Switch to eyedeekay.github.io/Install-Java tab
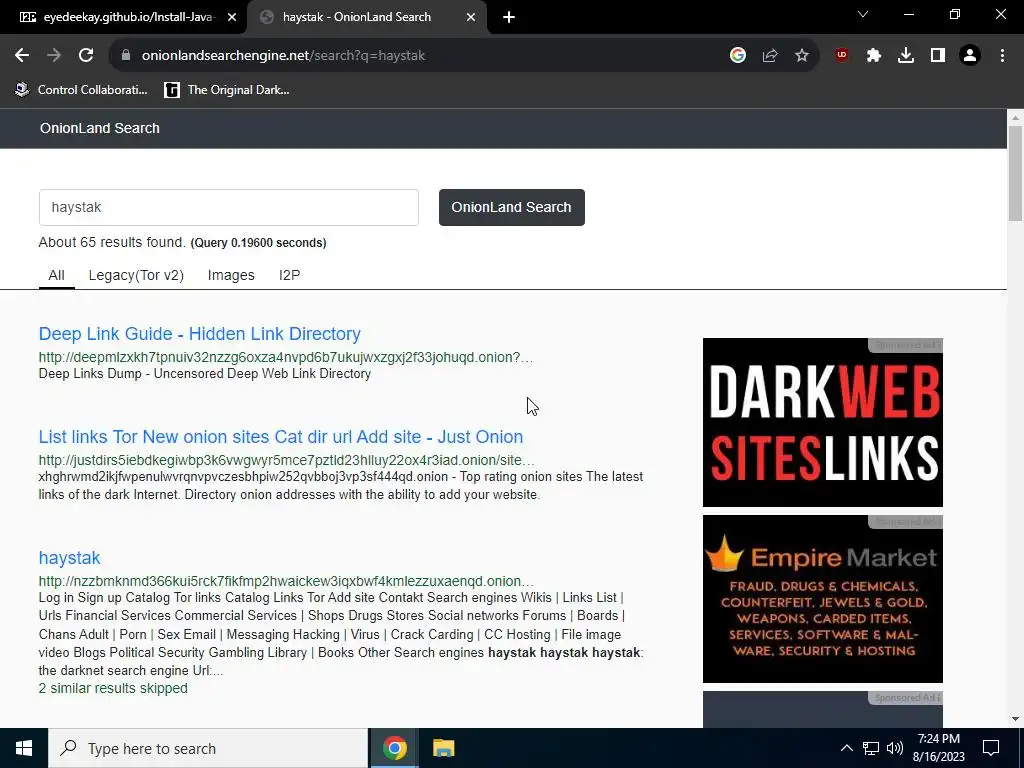 (123, 18)
